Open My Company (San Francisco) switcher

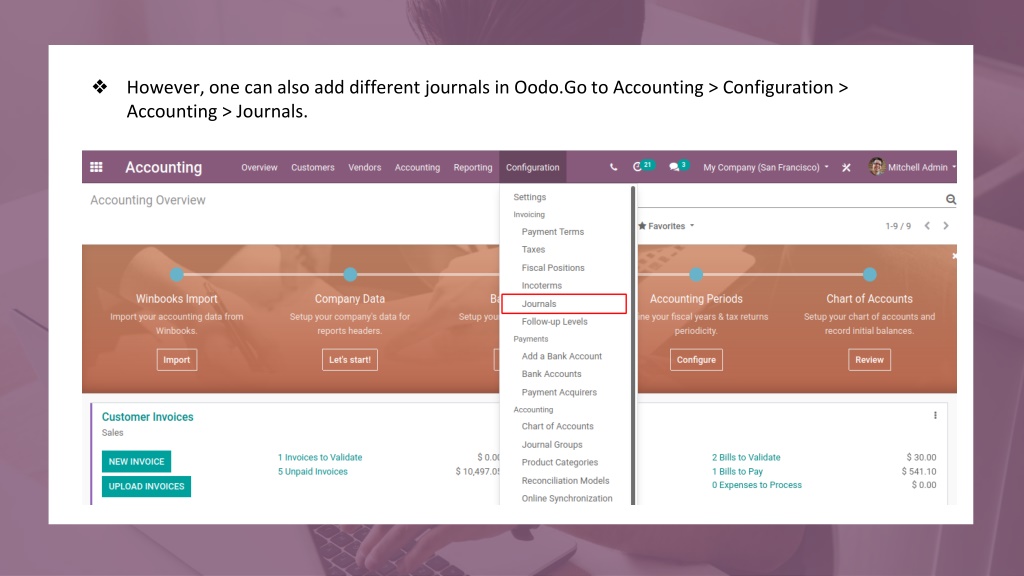coord(765,167)
